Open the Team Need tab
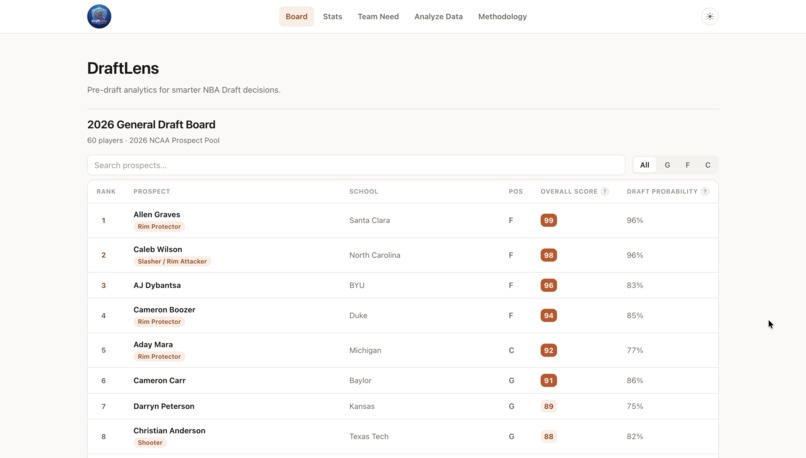This screenshot has height=458, width=806. (x=378, y=16)
